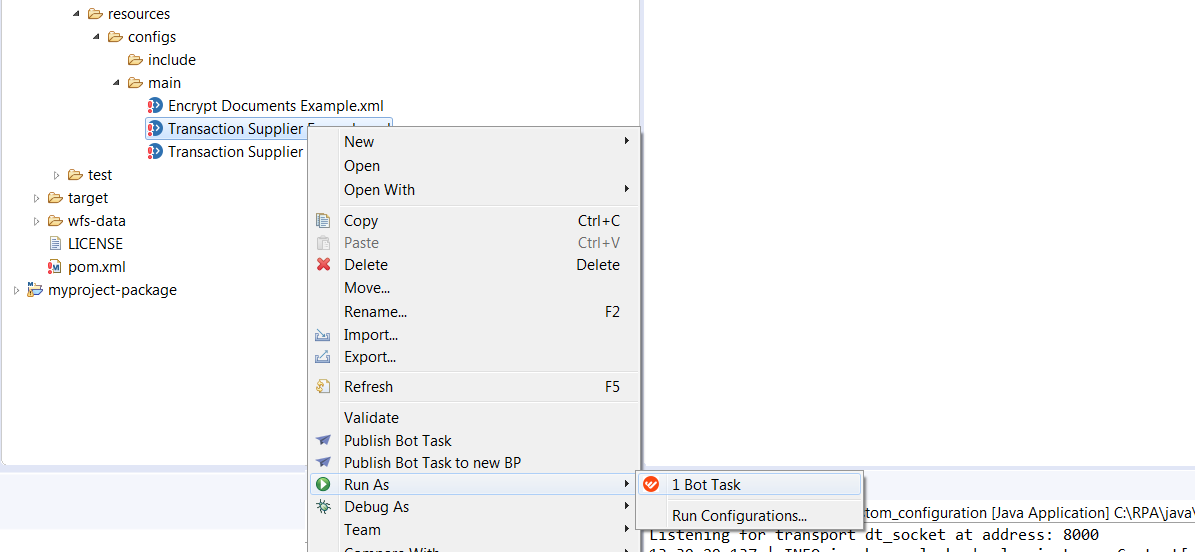Screen dimensions: 1195x552
Task: Collapse the main folder node
Action: tap(115, 82)
